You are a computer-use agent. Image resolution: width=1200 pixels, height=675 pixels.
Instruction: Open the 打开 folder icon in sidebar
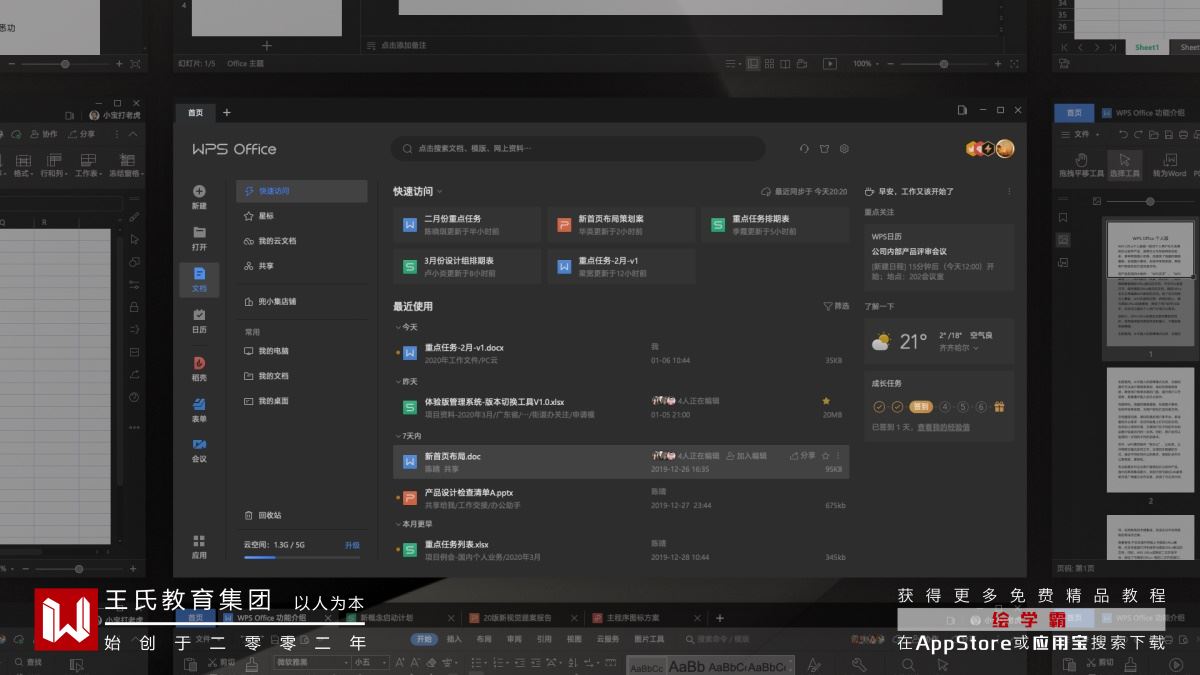pos(199,232)
